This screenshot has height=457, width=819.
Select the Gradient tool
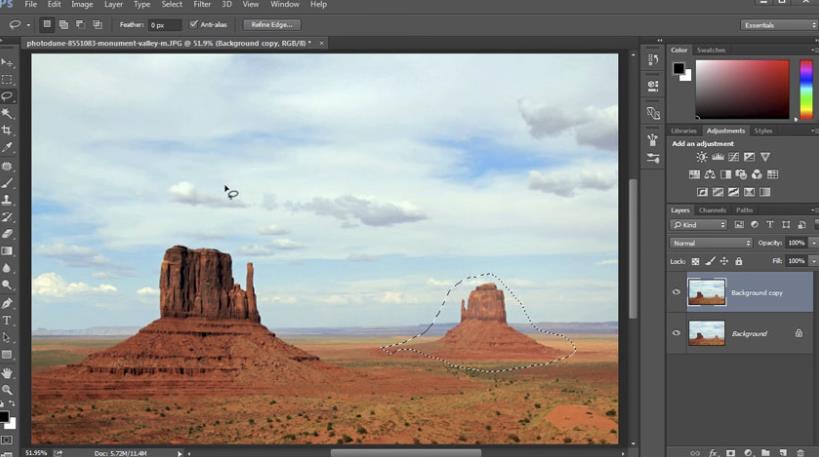(x=7, y=251)
